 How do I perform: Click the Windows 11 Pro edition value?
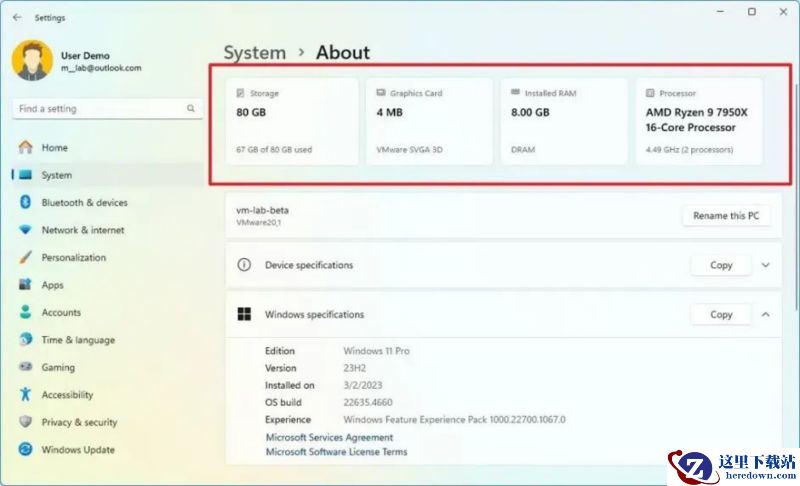[377, 351]
